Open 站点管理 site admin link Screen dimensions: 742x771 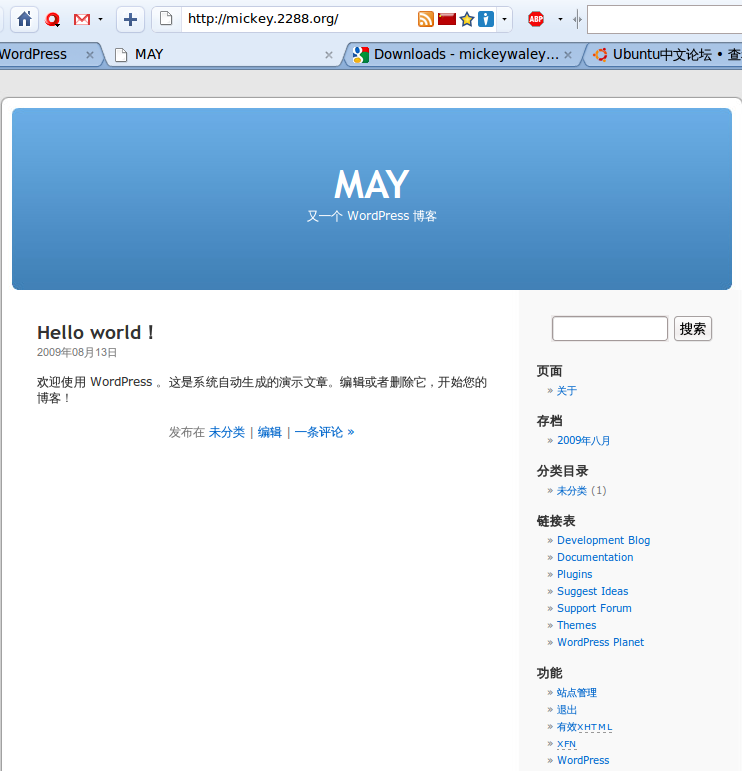577,693
